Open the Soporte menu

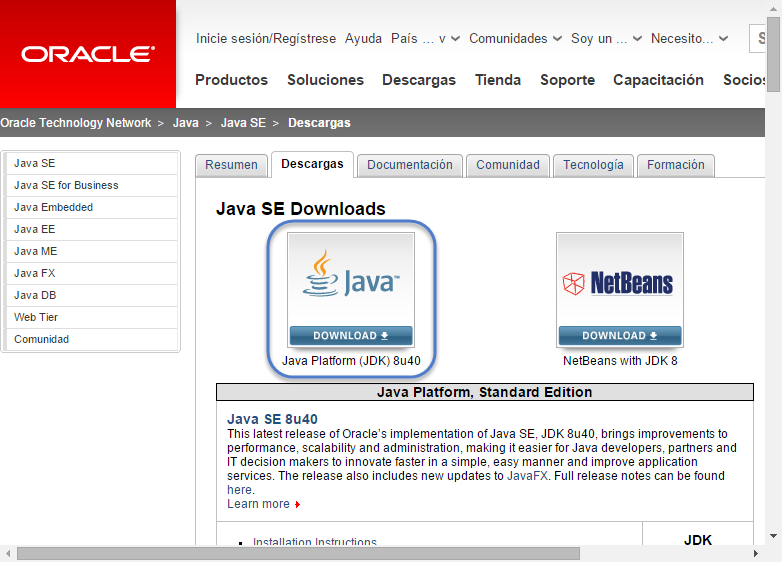pos(567,80)
